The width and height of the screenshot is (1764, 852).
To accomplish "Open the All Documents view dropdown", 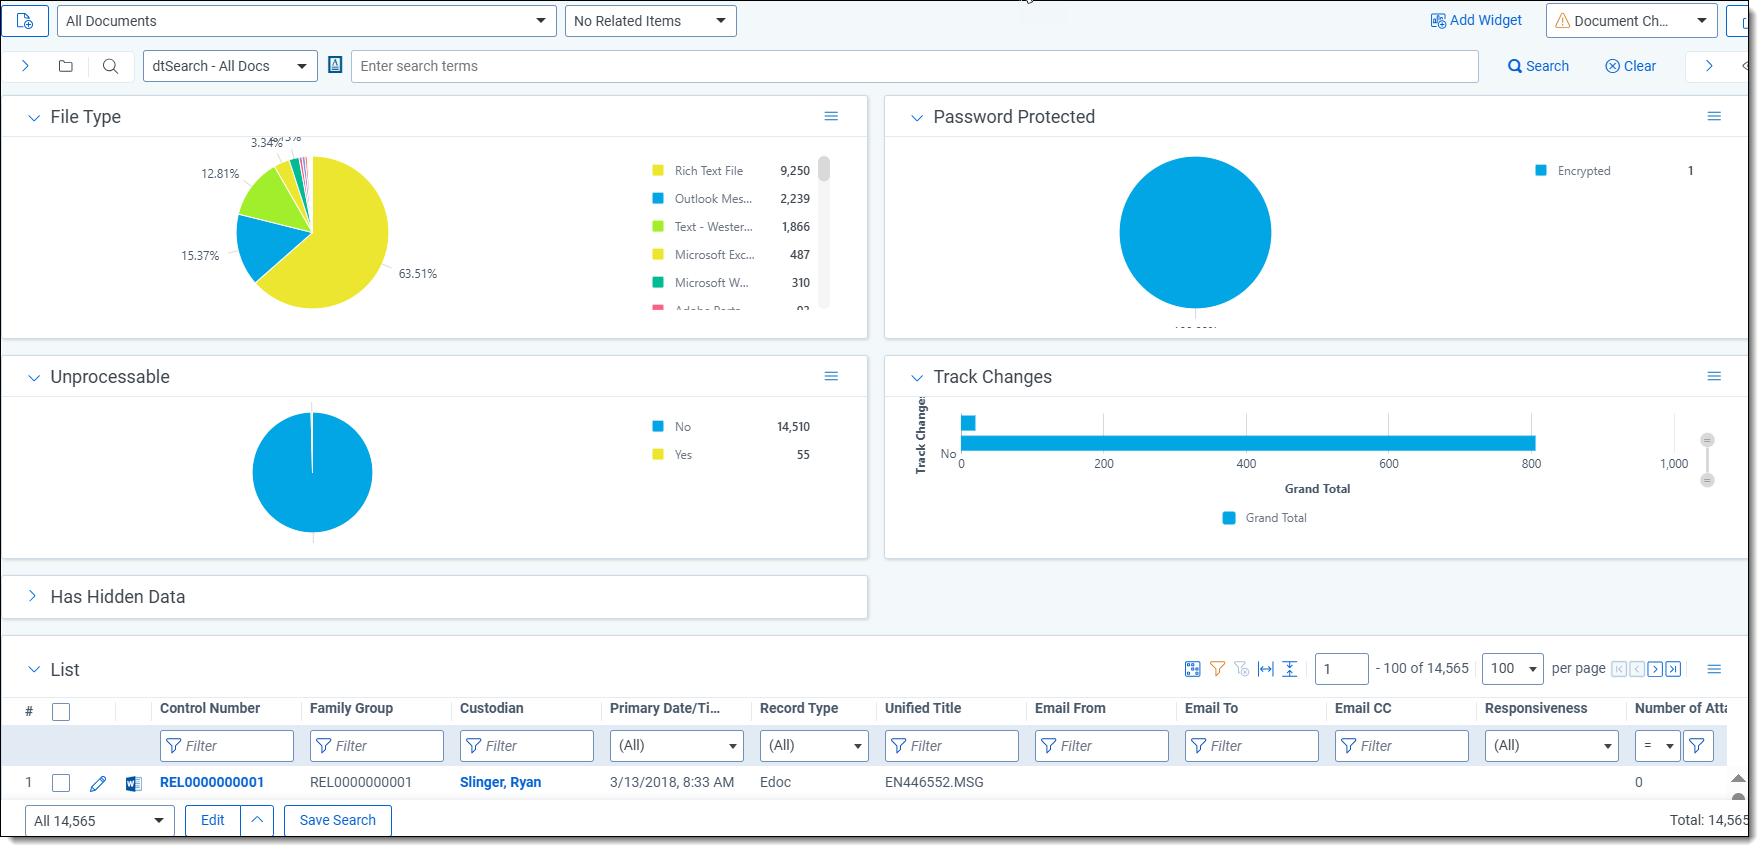I will (x=306, y=21).
